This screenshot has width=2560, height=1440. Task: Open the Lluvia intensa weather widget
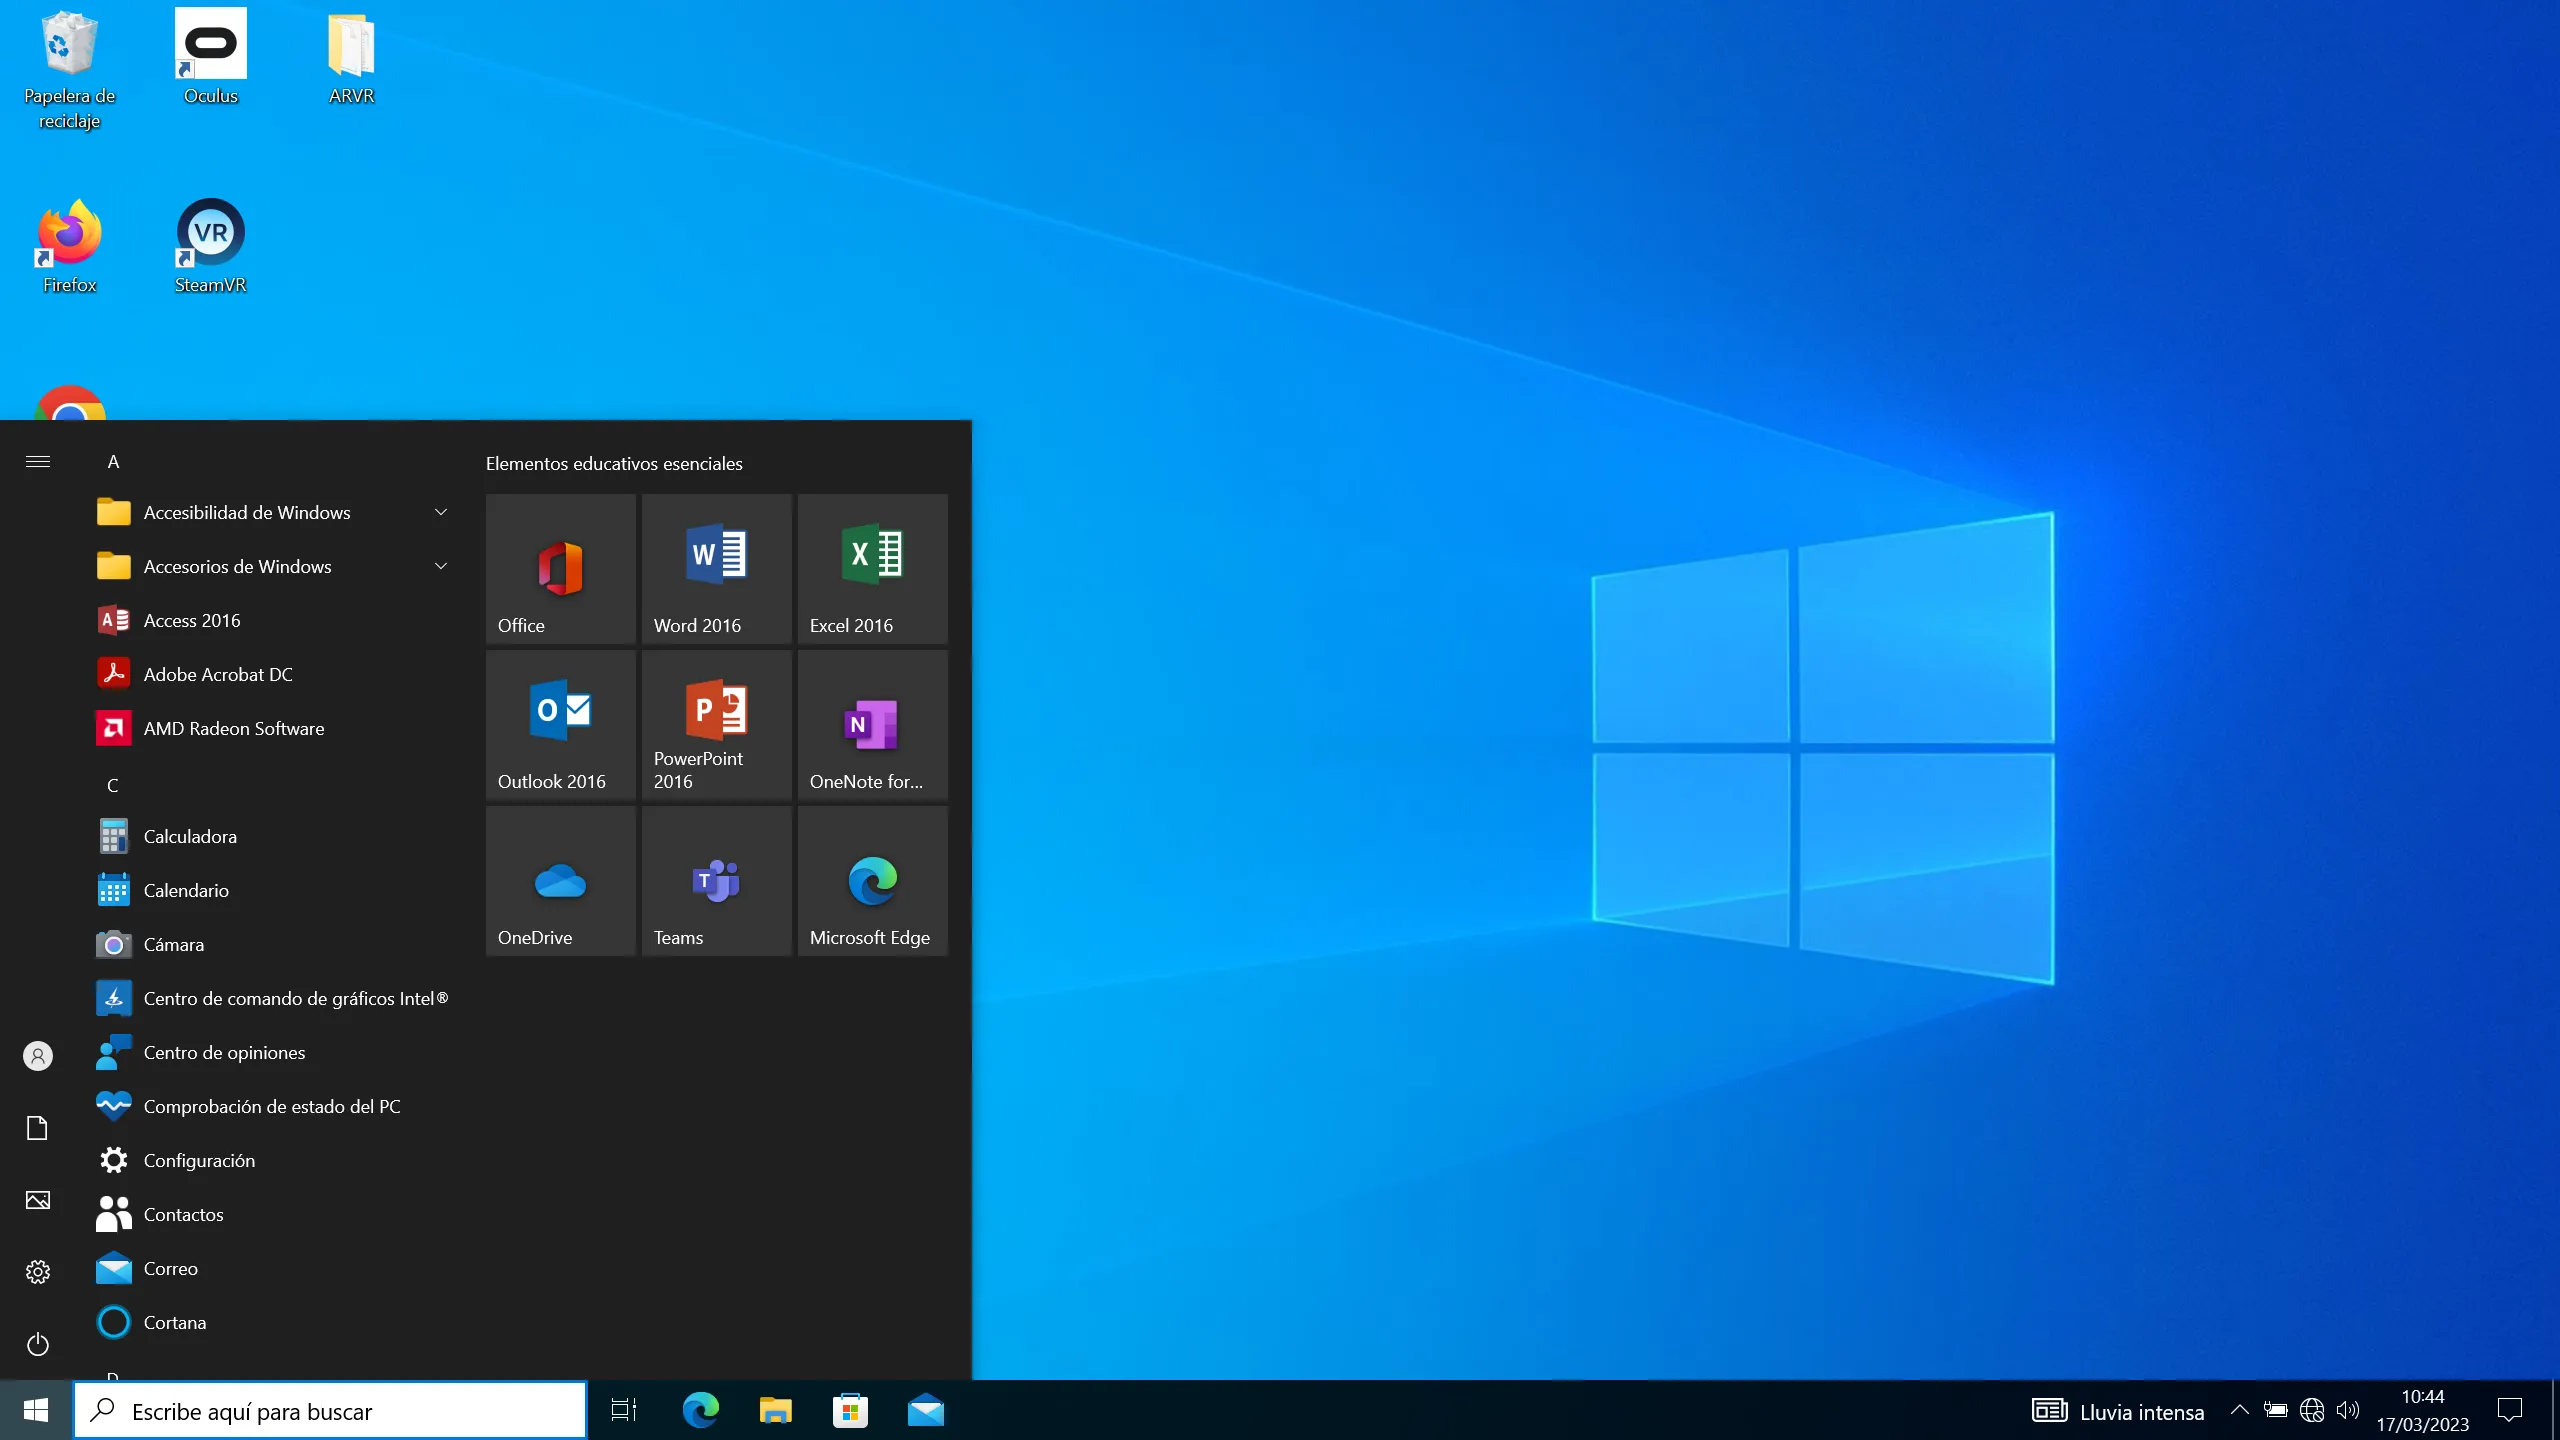[x=2118, y=1411]
